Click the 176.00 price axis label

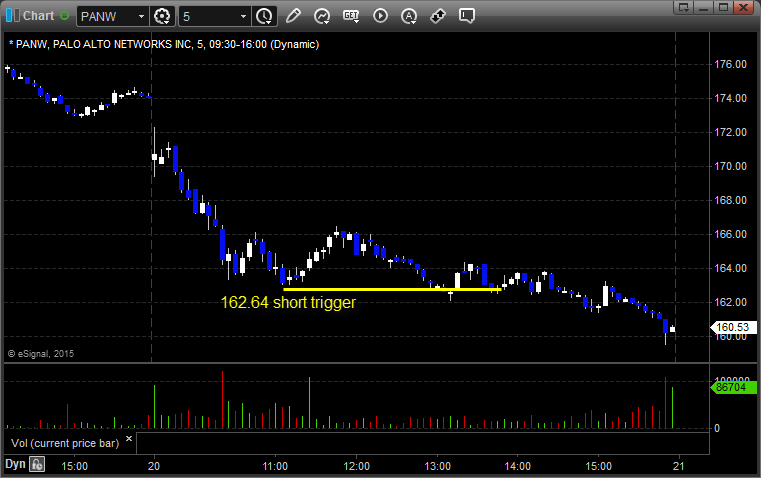(730, 64)
